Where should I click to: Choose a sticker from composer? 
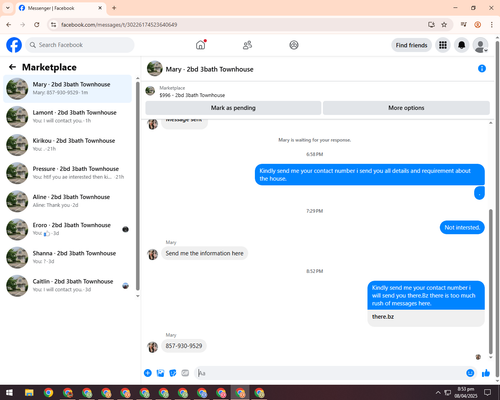(x=173, y=373)
